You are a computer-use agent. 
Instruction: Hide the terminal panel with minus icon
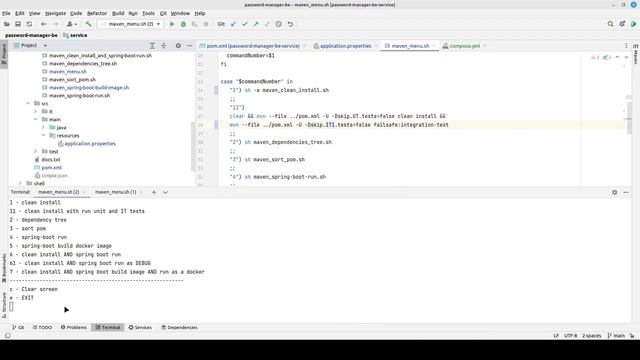pyautogui.click(x=626, y=192)
